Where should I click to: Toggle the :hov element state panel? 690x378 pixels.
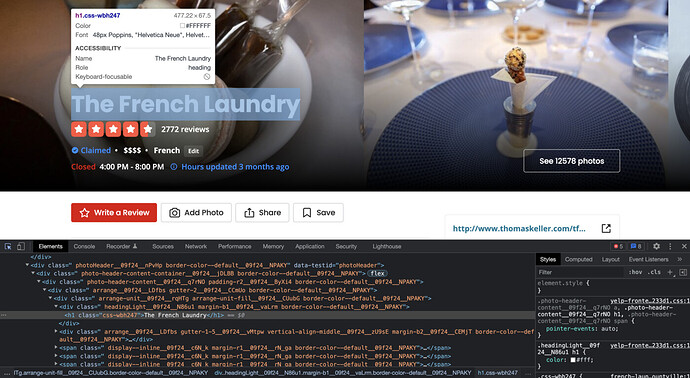pyautogui.click(x=635, y=272)
